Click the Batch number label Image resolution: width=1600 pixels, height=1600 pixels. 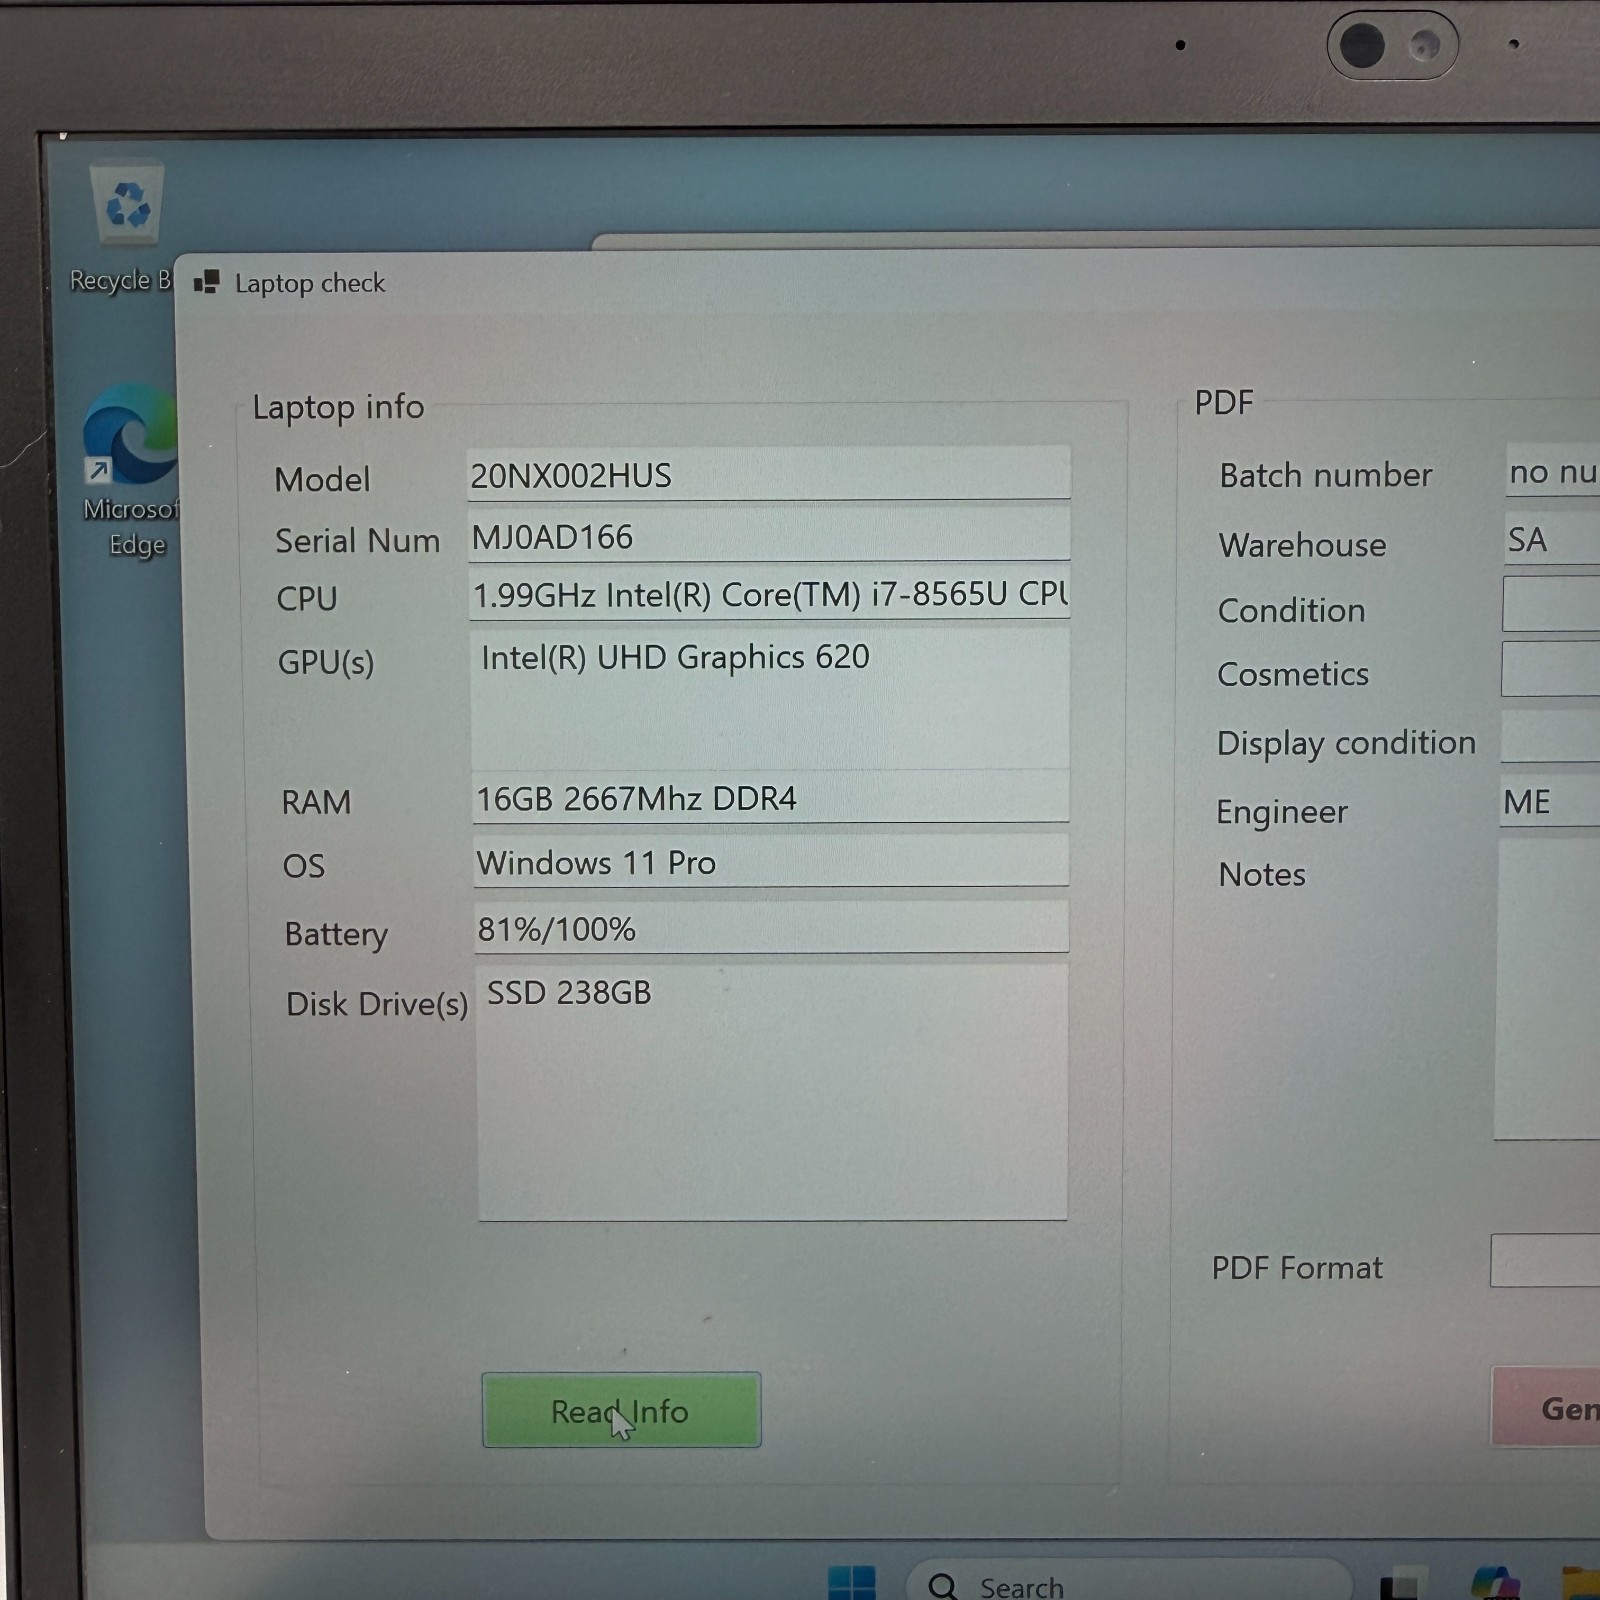tap(1326, 474)
